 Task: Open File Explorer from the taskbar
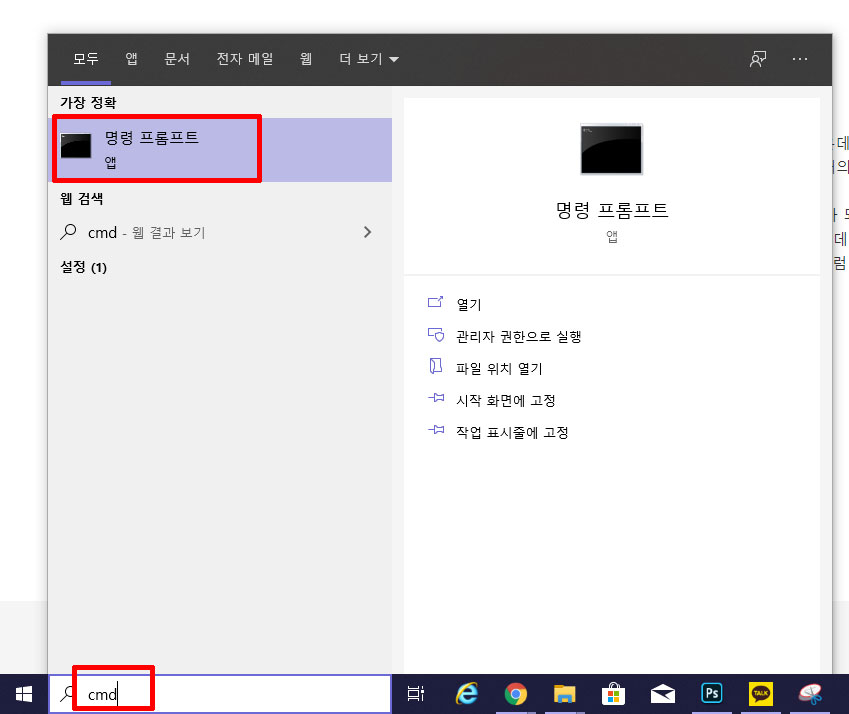[564, 694]
